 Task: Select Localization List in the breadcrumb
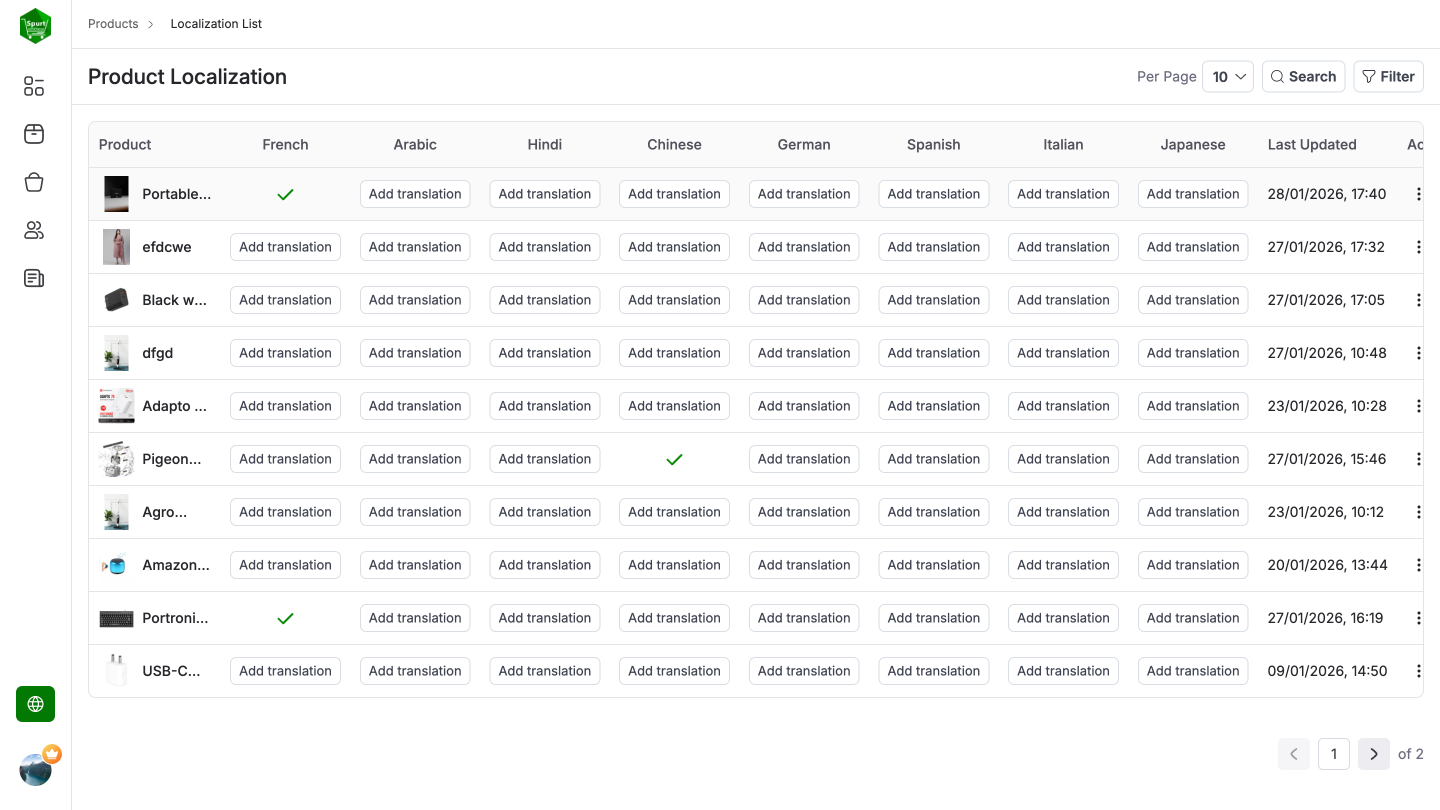[216, 23]
